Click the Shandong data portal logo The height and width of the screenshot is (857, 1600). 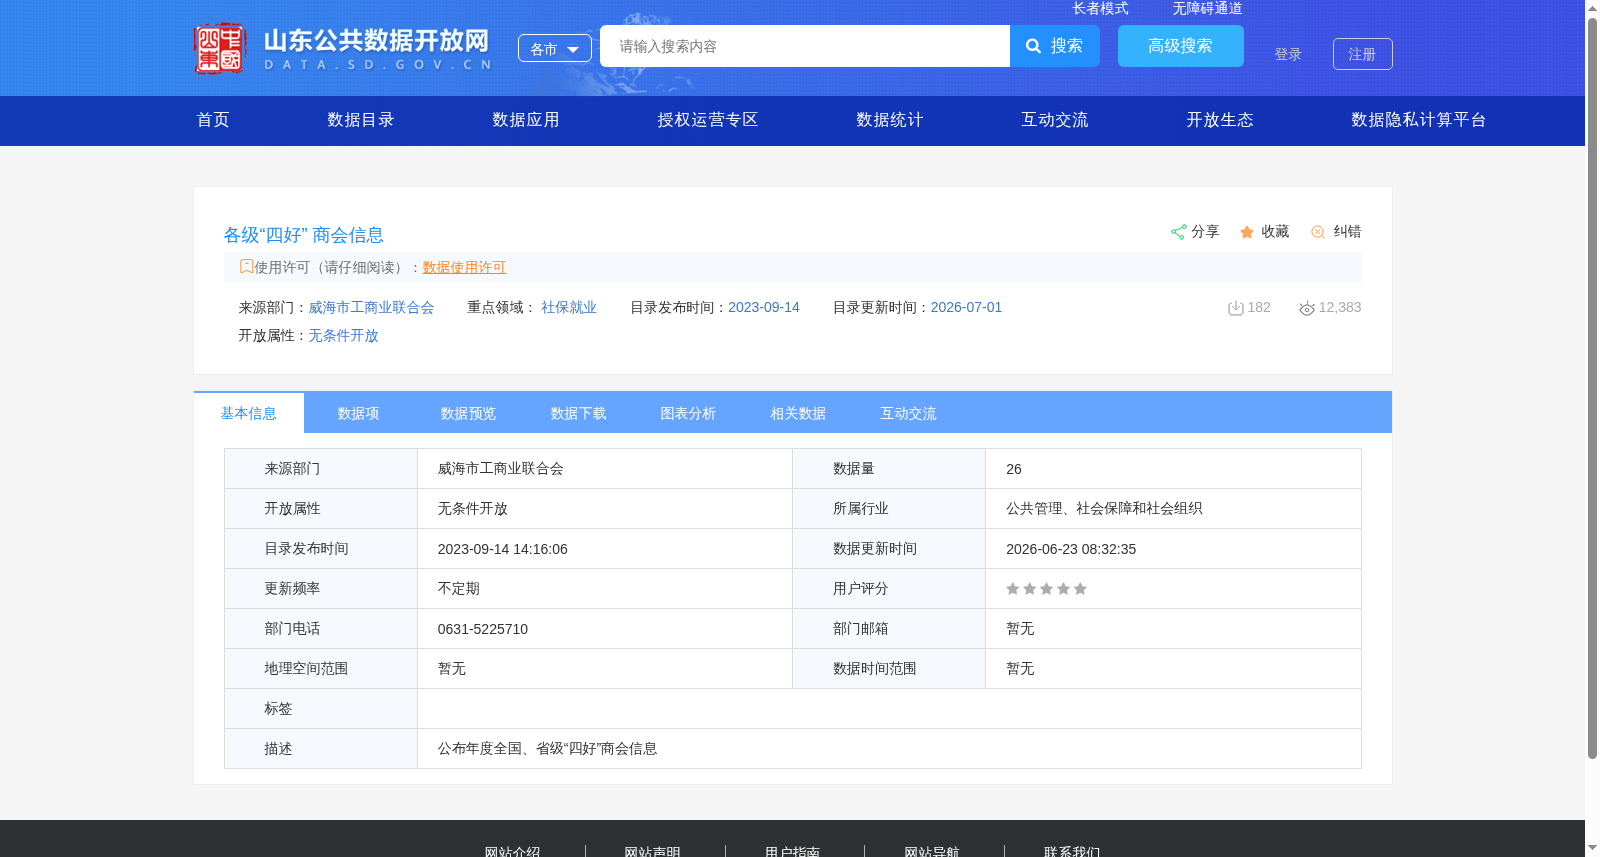[343, 48]
